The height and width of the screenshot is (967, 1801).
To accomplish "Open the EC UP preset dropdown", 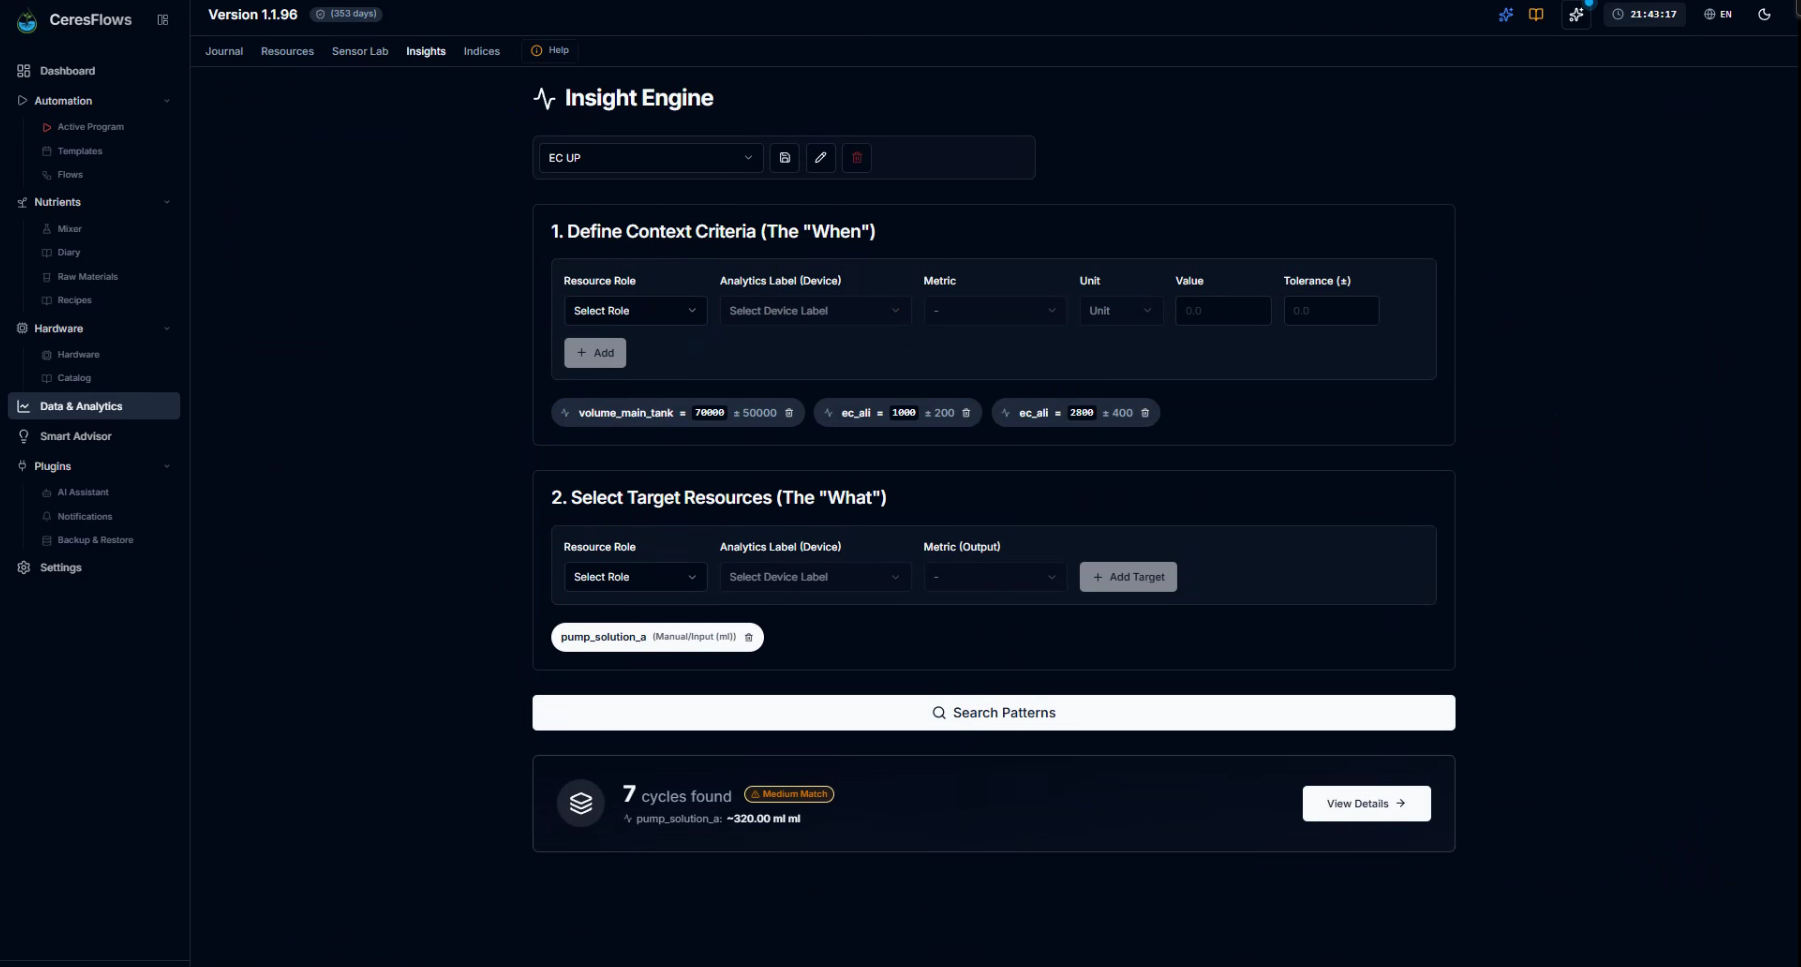I will [651, 158].
